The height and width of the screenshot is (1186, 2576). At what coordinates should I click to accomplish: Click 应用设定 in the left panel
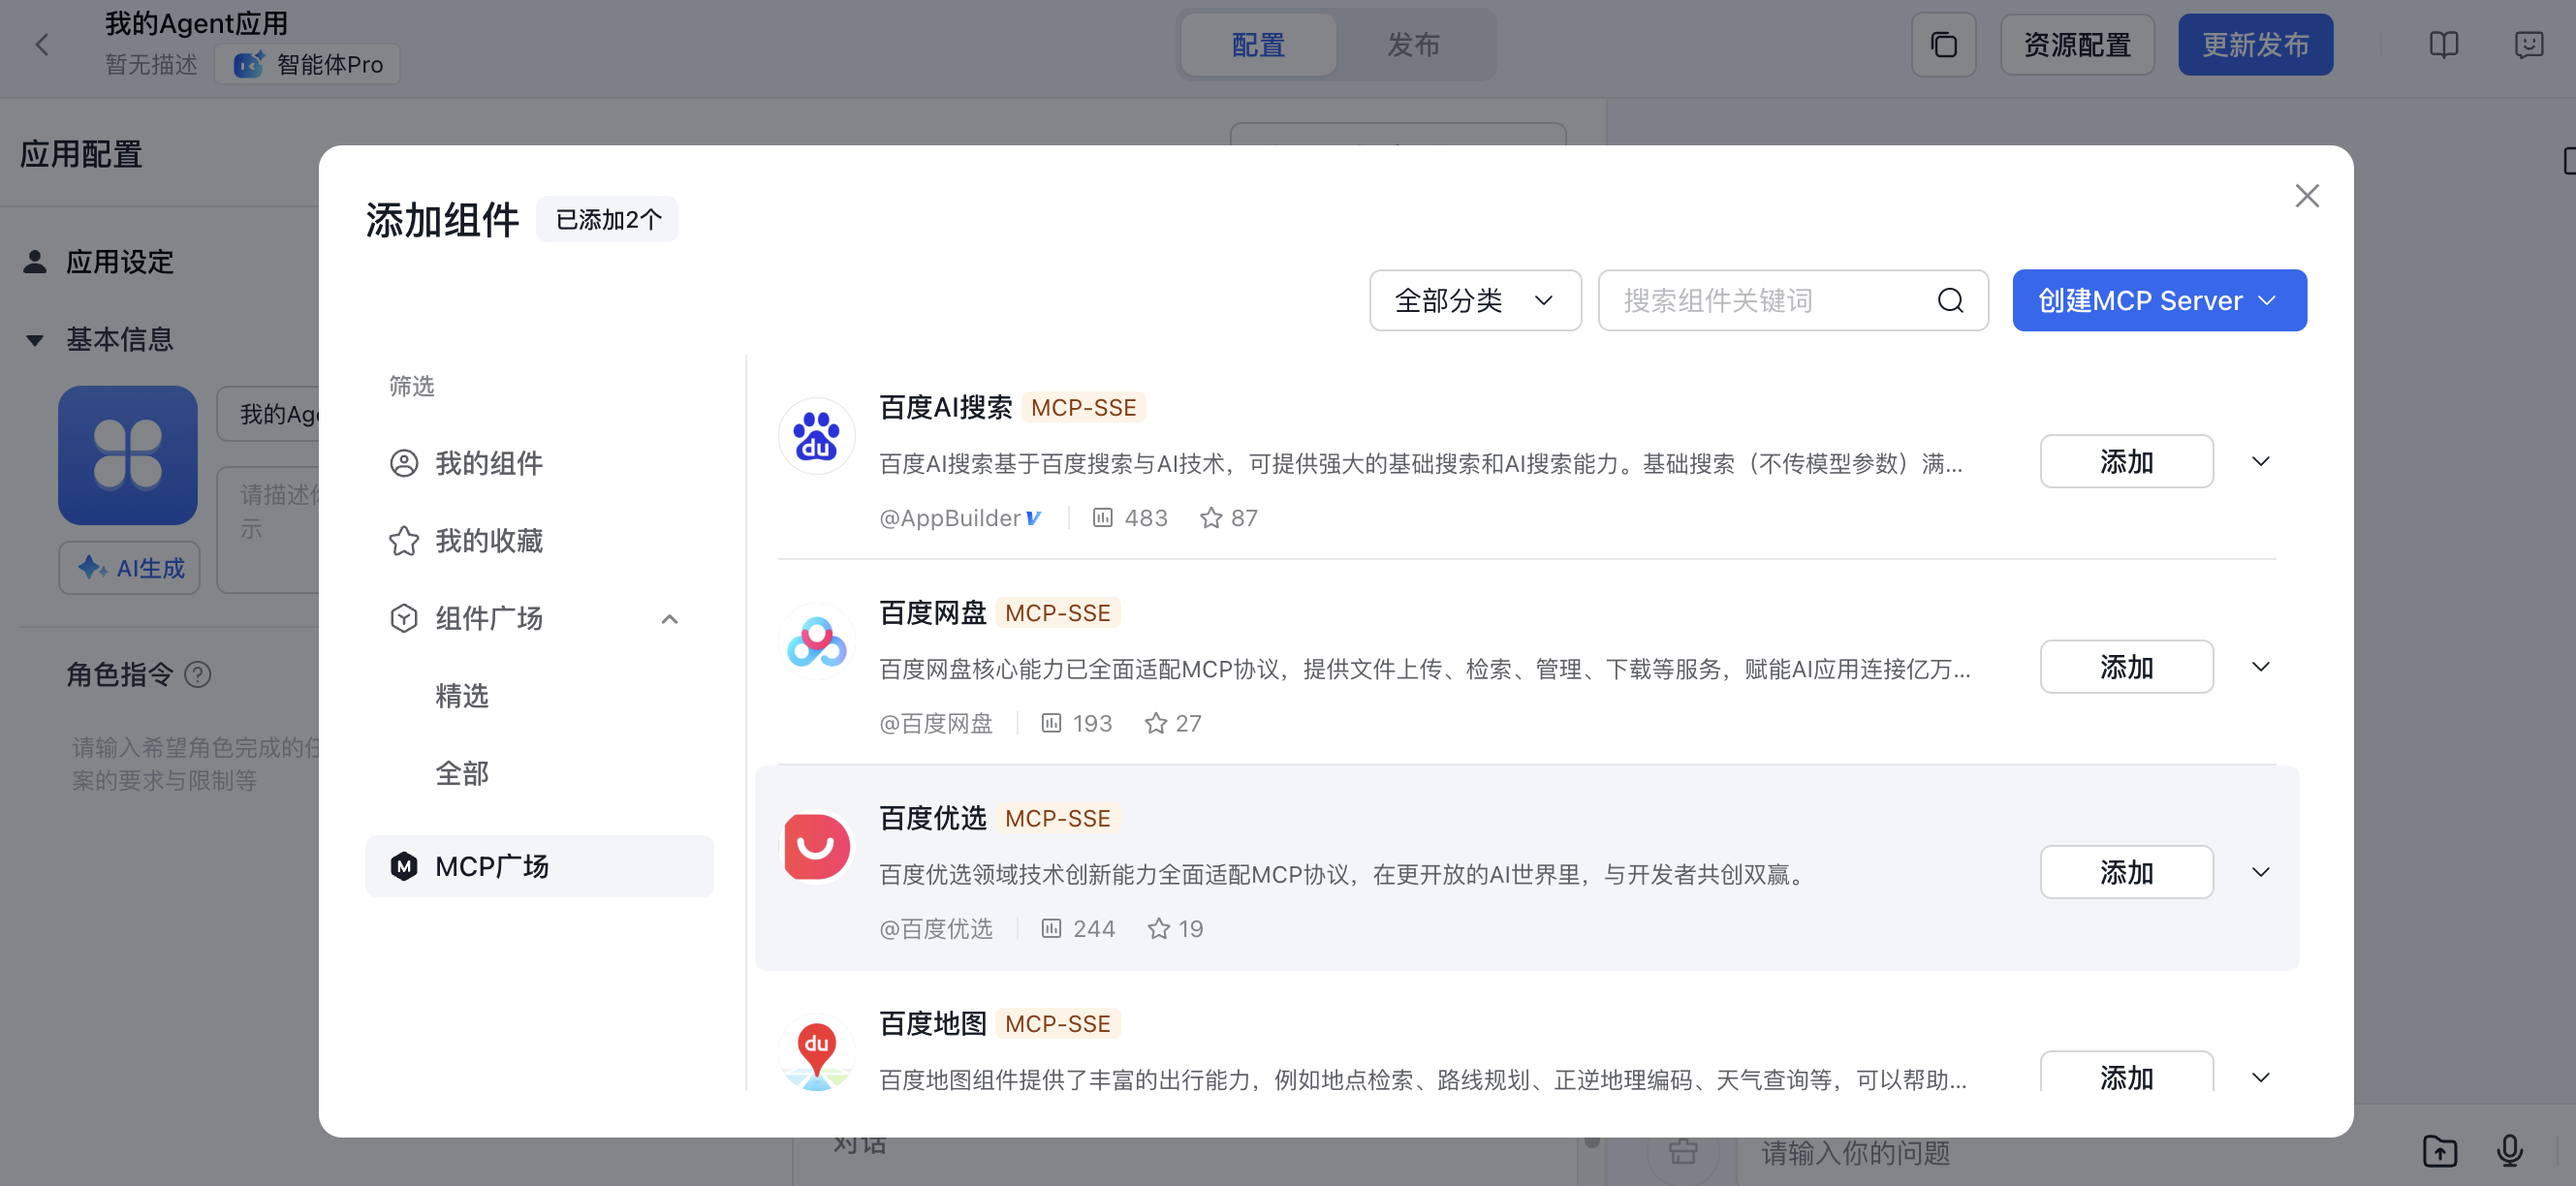[x=119, y=262]
